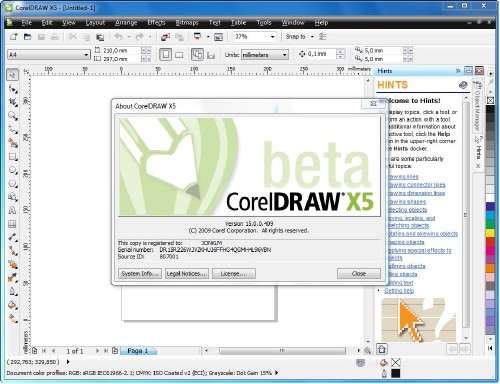The height and width of the screenshot is (384, 500).
Task: Open the A4 paper size dropdown
Action: point(49,55)
